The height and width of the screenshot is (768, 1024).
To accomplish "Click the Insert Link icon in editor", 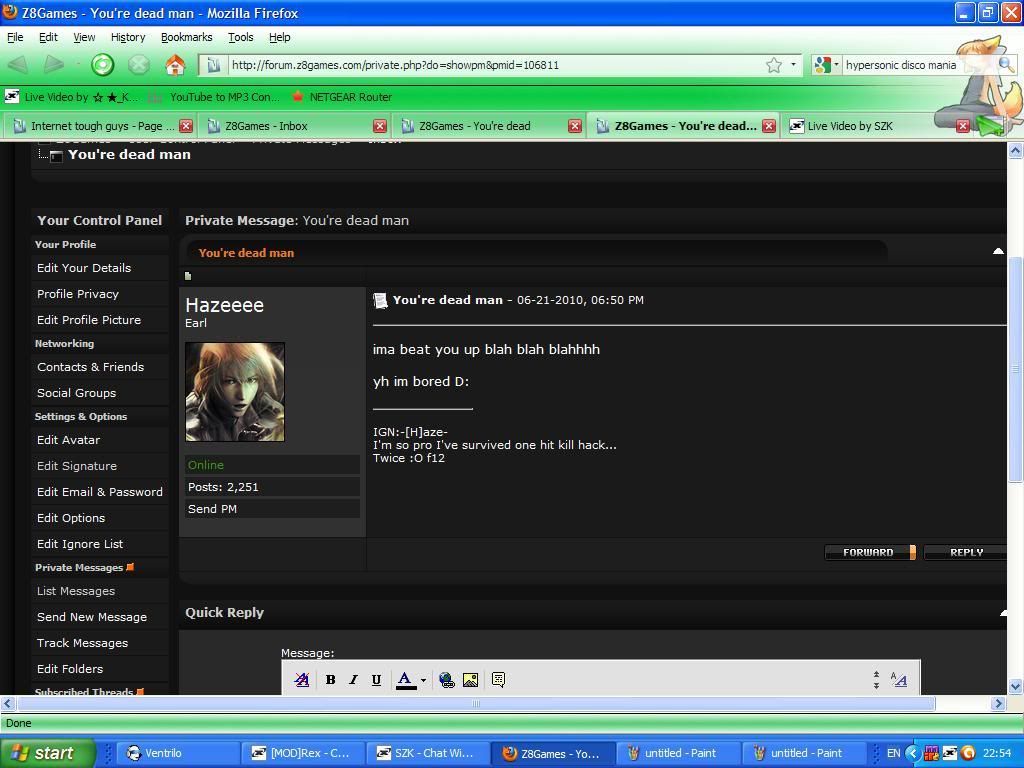I will coord(447,680).
